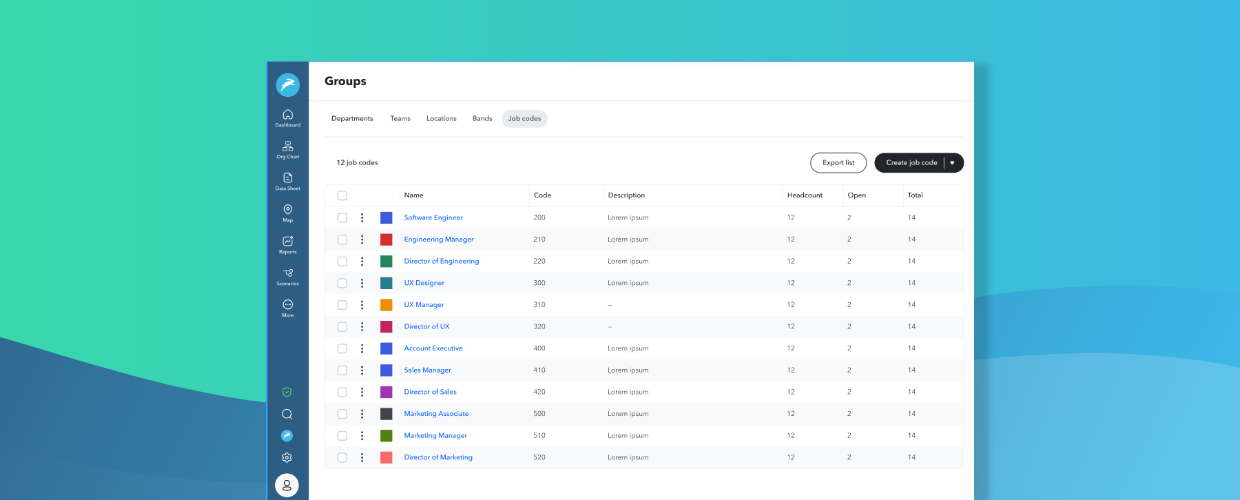
Task: Switch to the Locations tab
Action: coord(441,119)
